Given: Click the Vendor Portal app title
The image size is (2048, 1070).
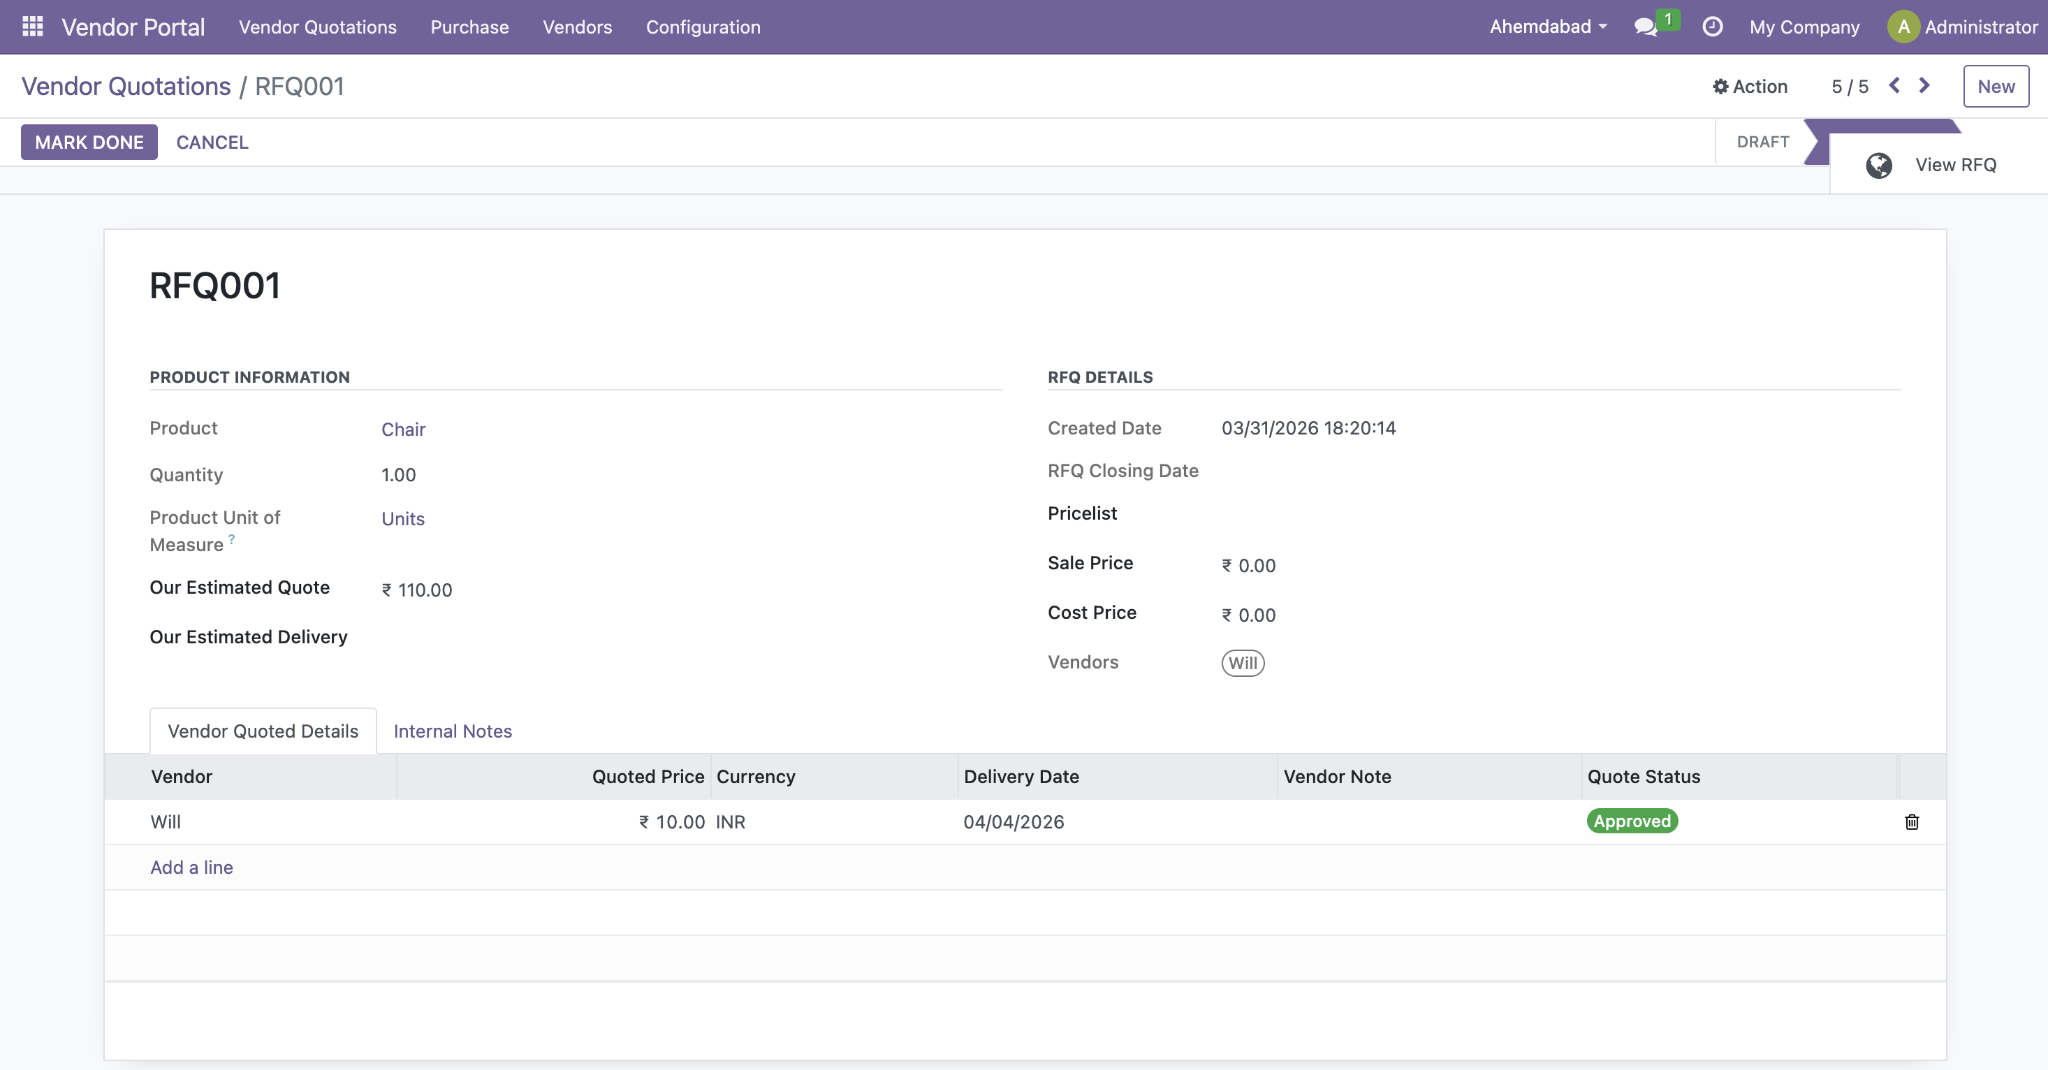Looking at the screenshot, I should pyautogui.click(x=133, y=27).
